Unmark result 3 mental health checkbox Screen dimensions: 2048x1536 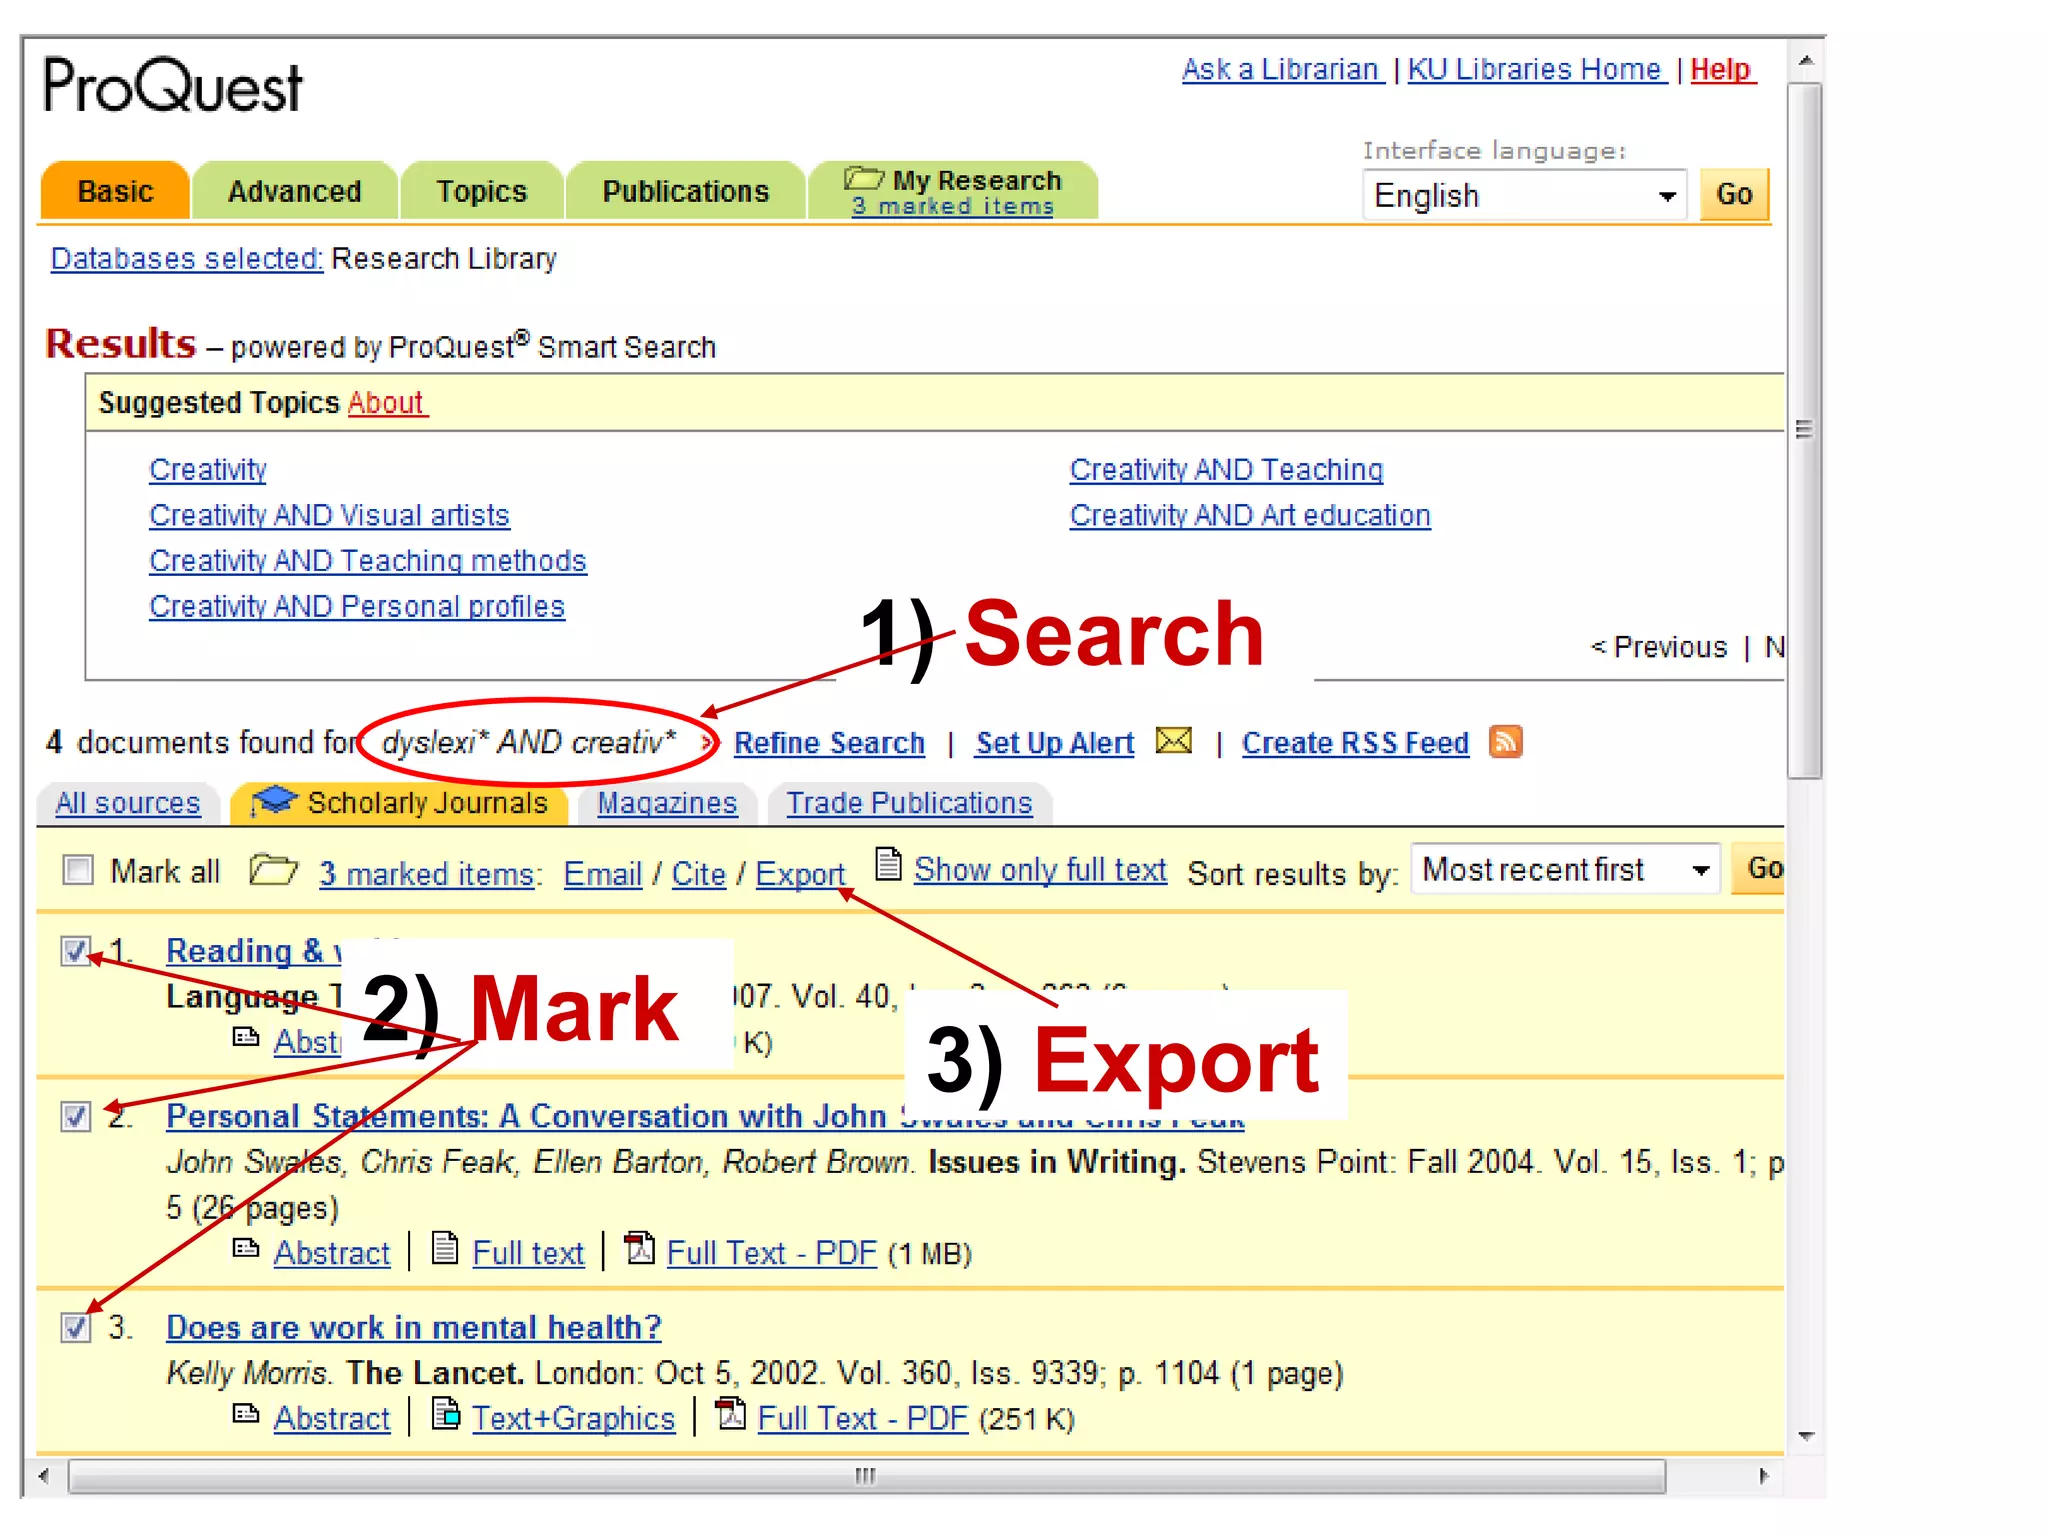(x=76, y=1327)
